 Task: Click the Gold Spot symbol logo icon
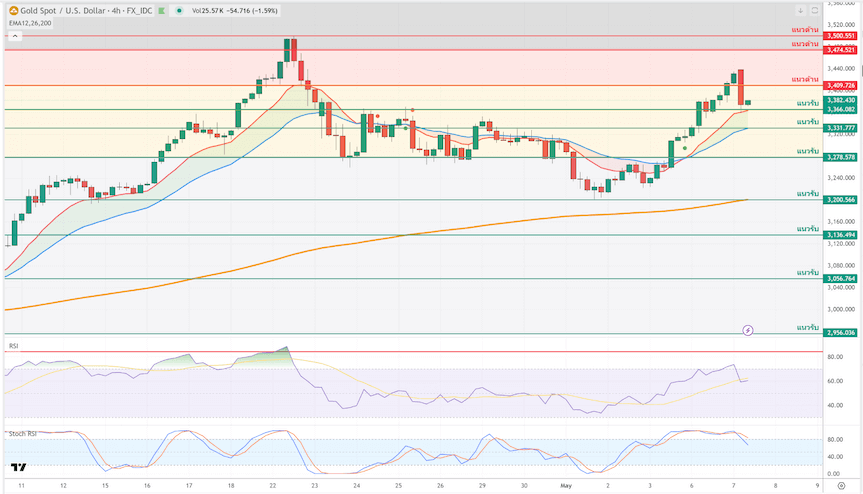point(13,10)
